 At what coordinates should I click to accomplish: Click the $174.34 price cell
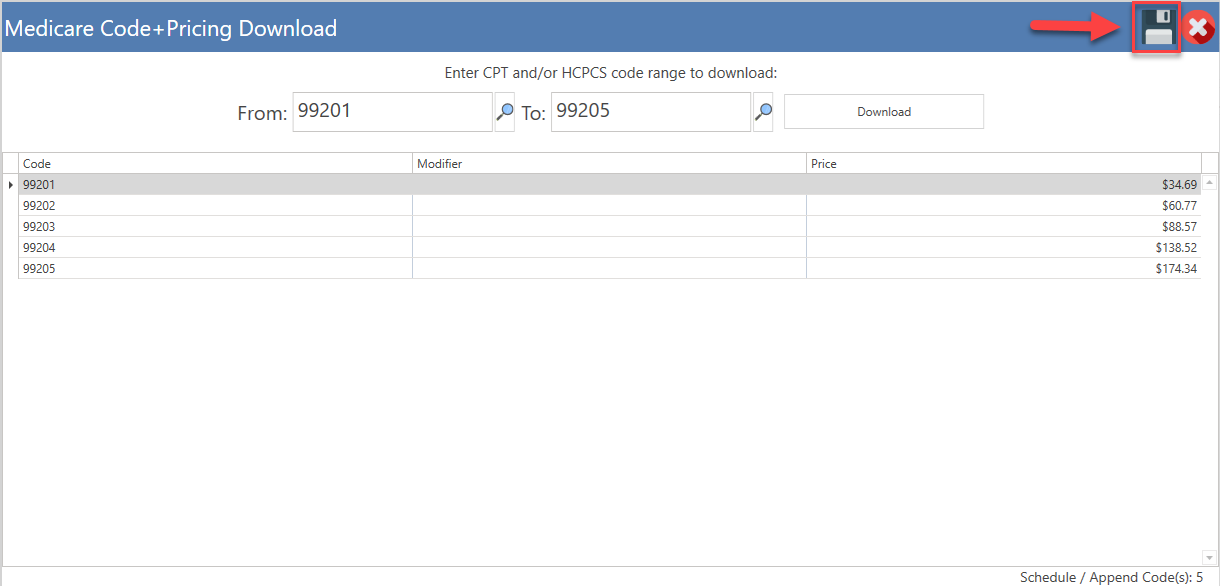click(1004, 268)
